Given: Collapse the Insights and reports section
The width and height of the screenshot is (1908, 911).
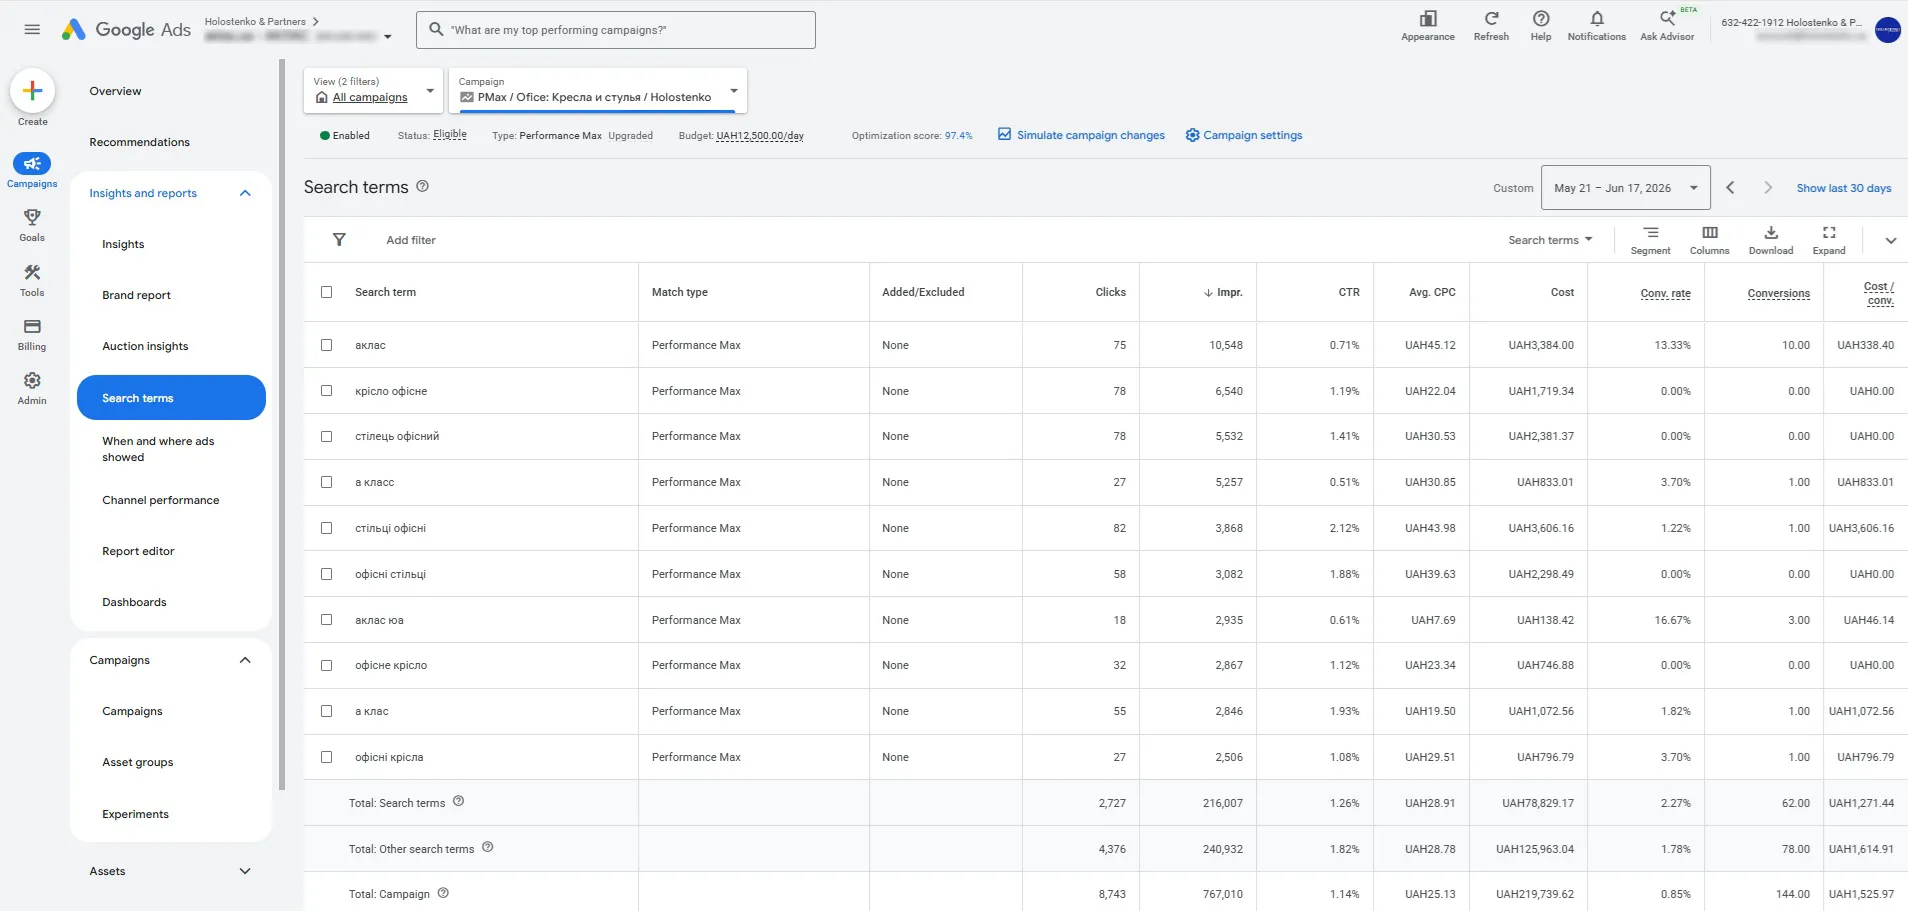Looking at the screenshot, I should tap(245, 193).
